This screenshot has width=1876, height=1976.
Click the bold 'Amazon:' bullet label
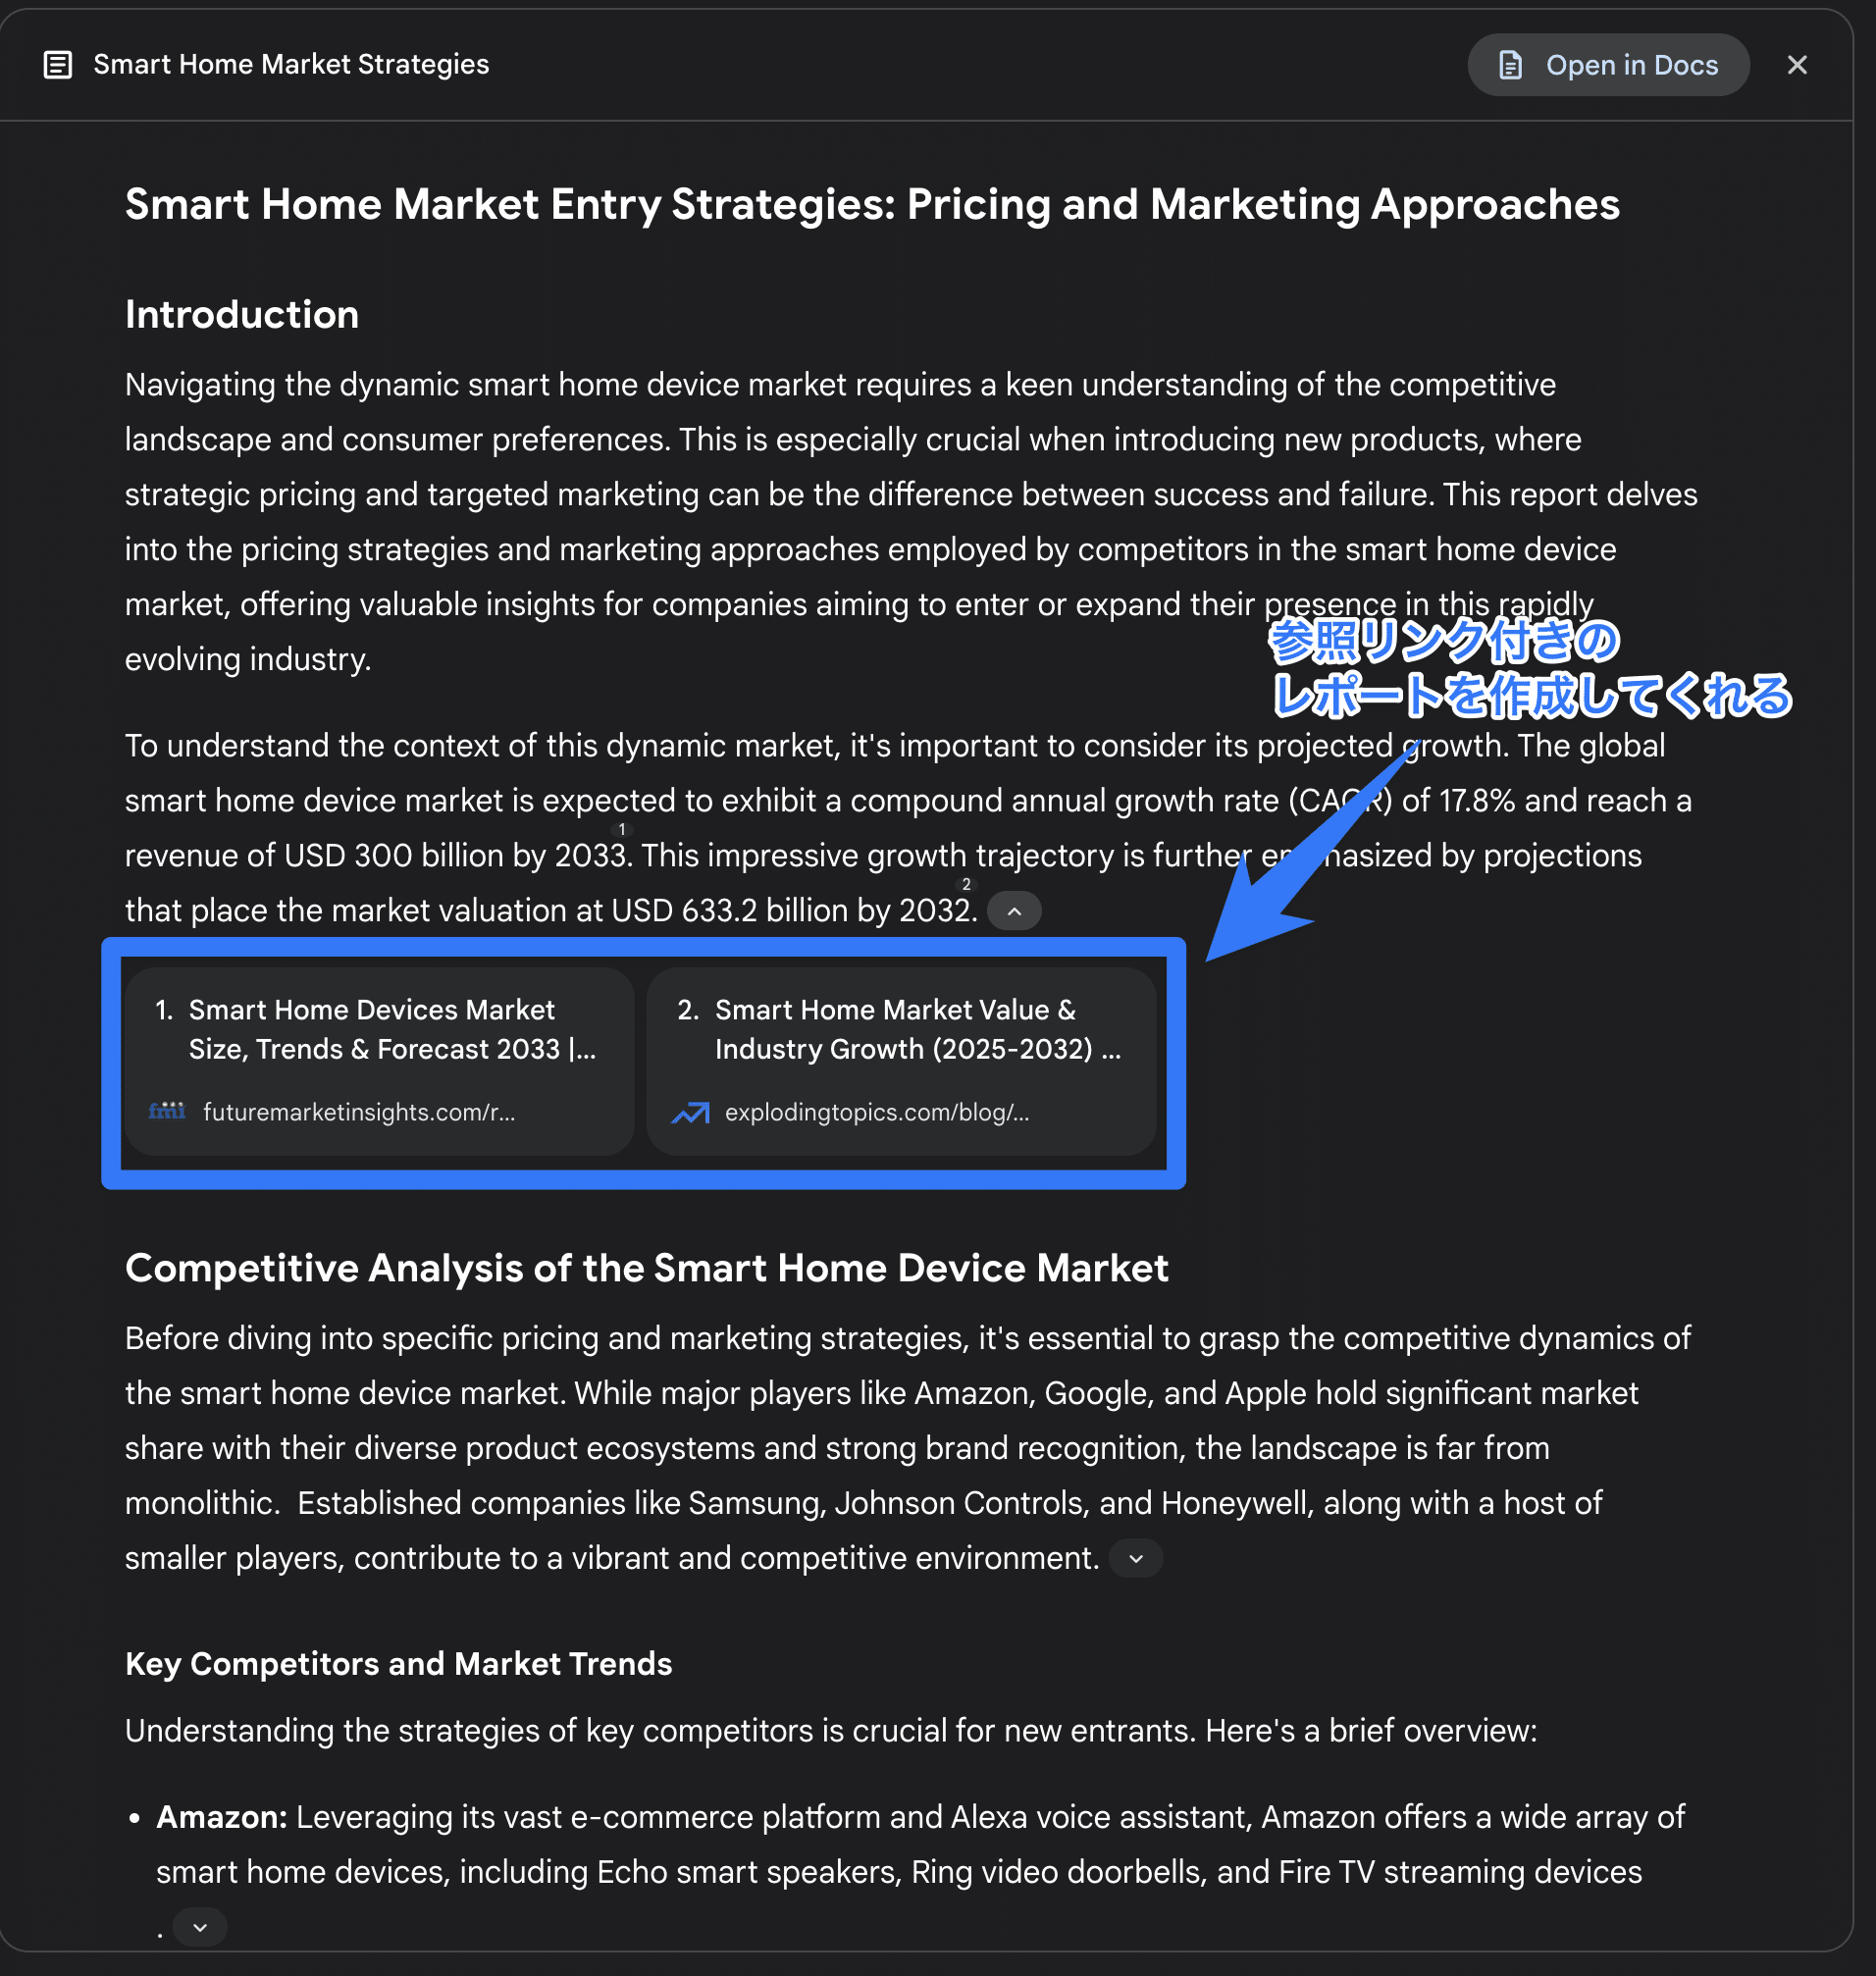(x=222, y=1817)
